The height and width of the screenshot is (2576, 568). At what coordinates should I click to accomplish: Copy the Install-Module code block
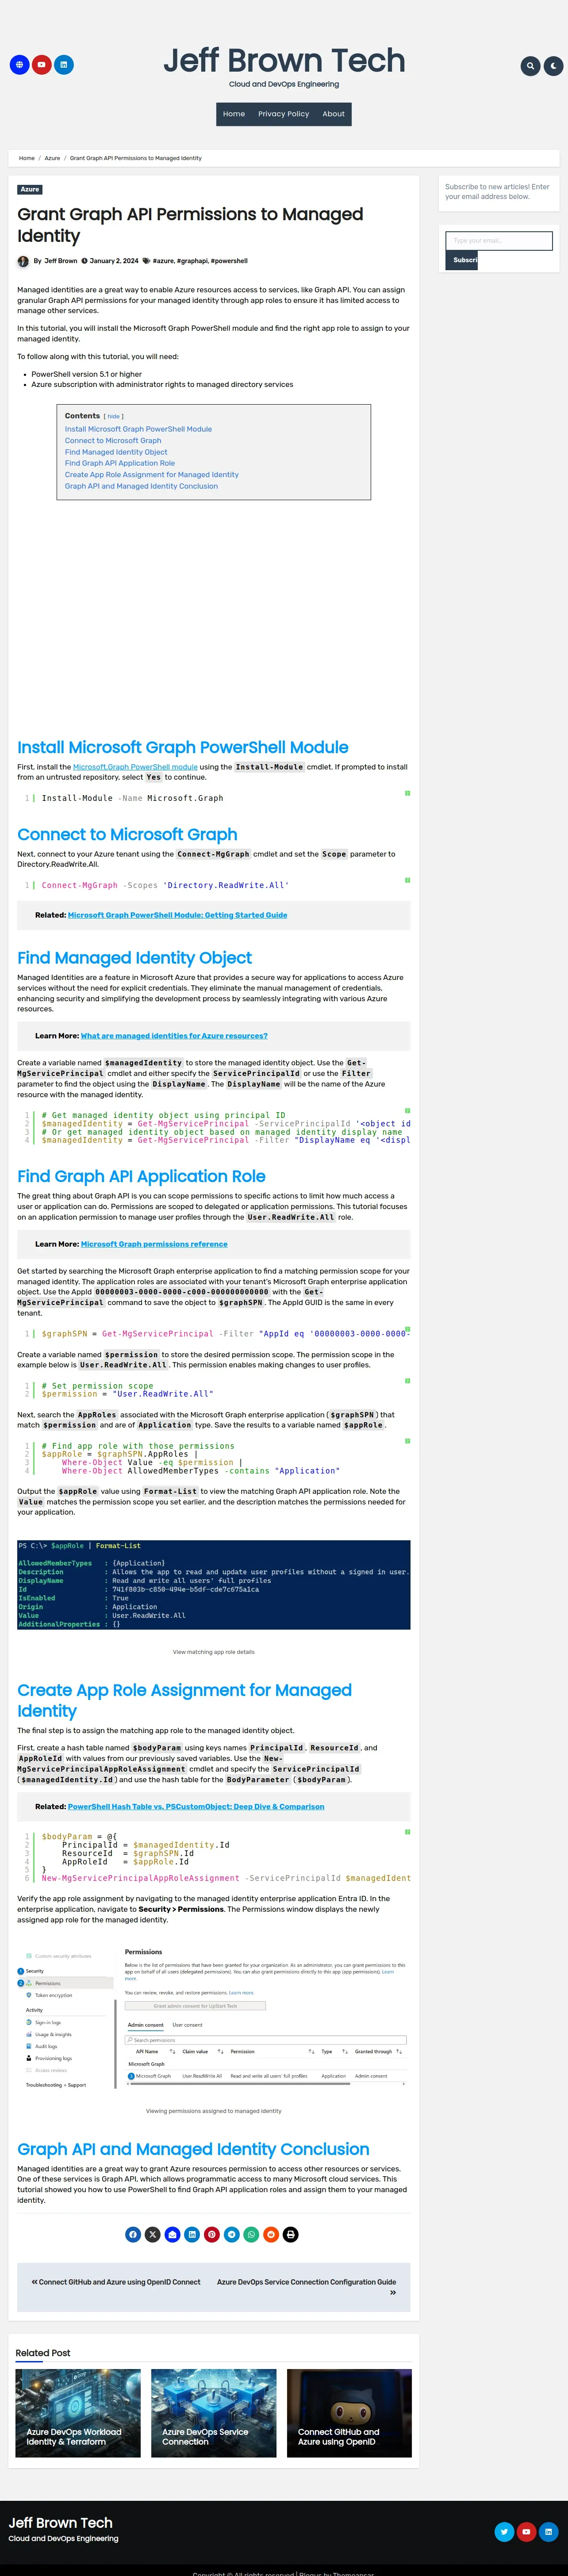point(407,793)
